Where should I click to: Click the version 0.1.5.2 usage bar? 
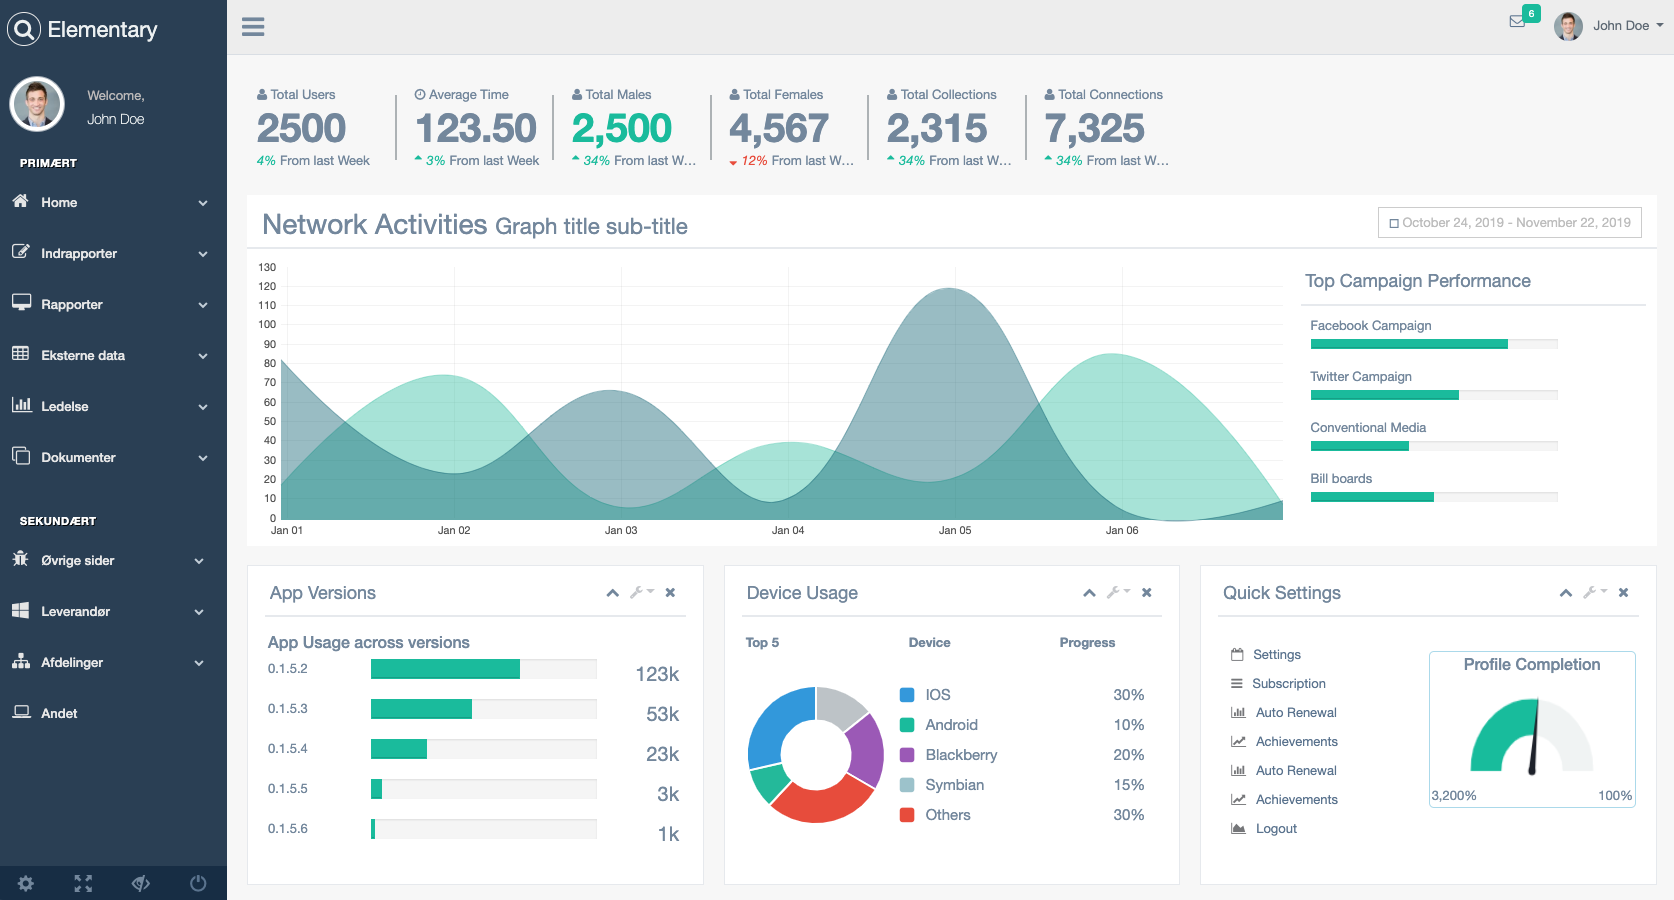click(484, 669)
